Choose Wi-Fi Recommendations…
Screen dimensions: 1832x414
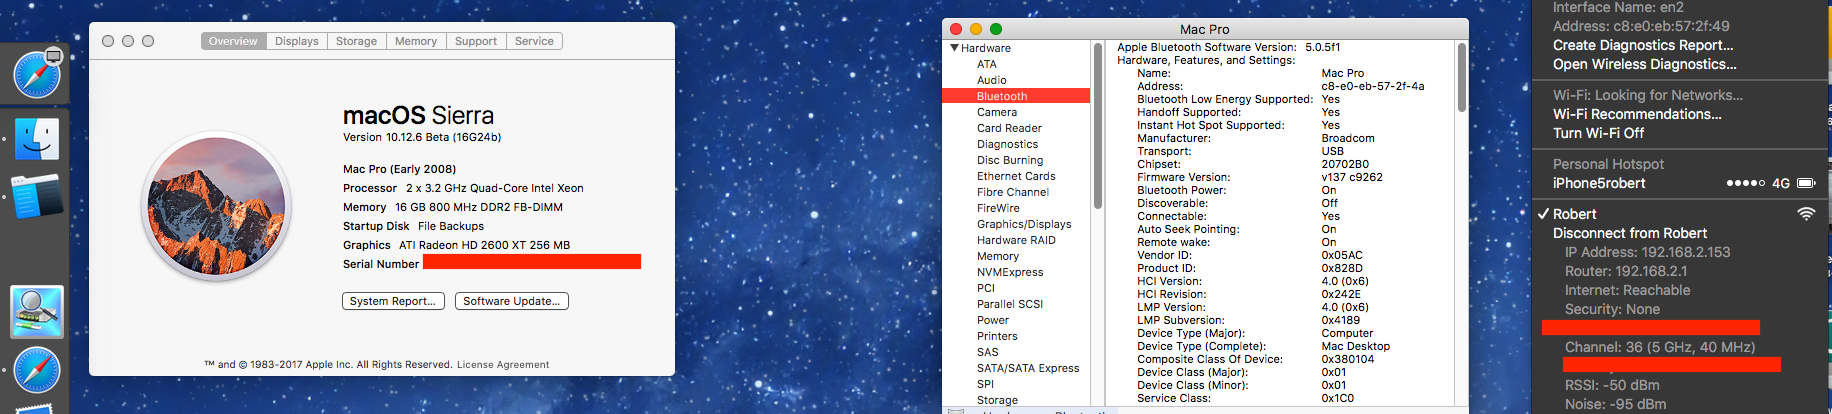[1637, 114]
